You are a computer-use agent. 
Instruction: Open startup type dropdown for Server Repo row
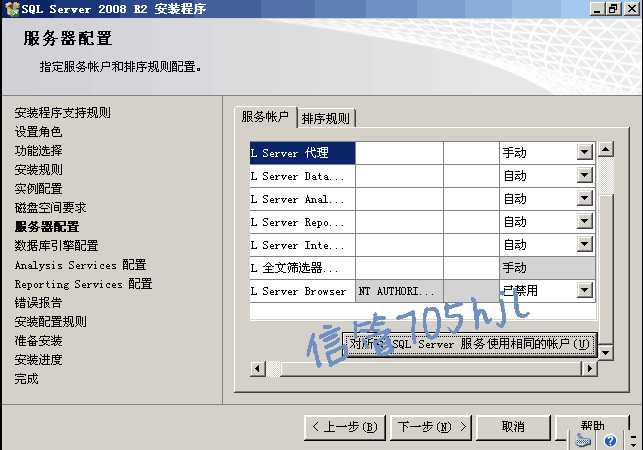pyautogui.click(x=584, y=222)
